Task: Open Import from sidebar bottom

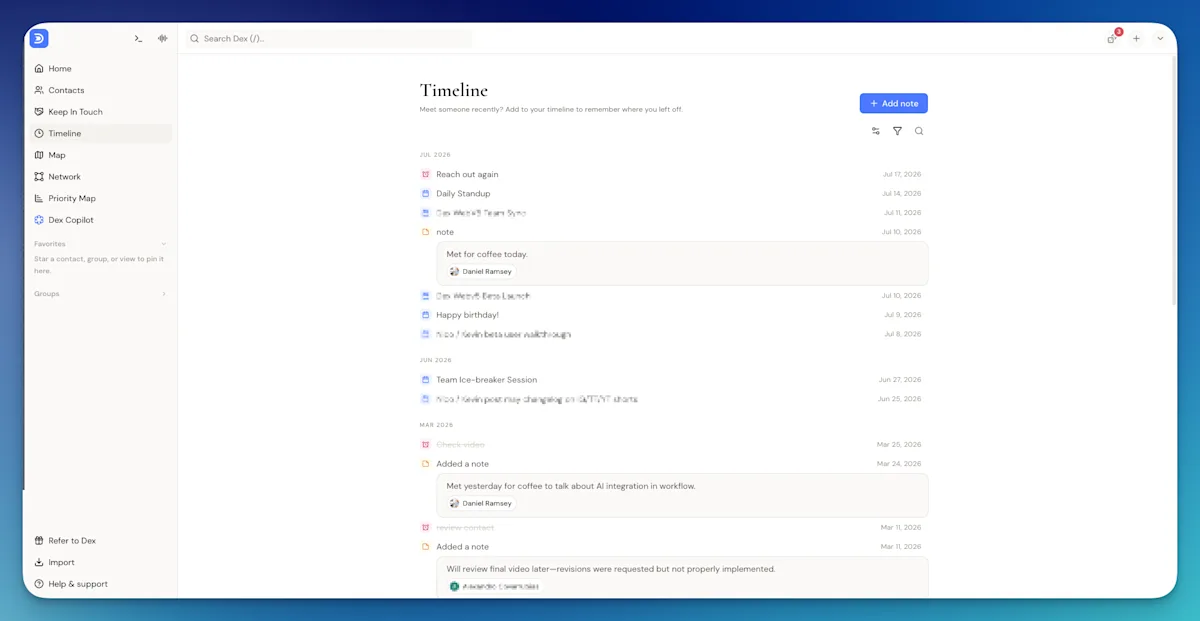Action: tap(54, 562)
